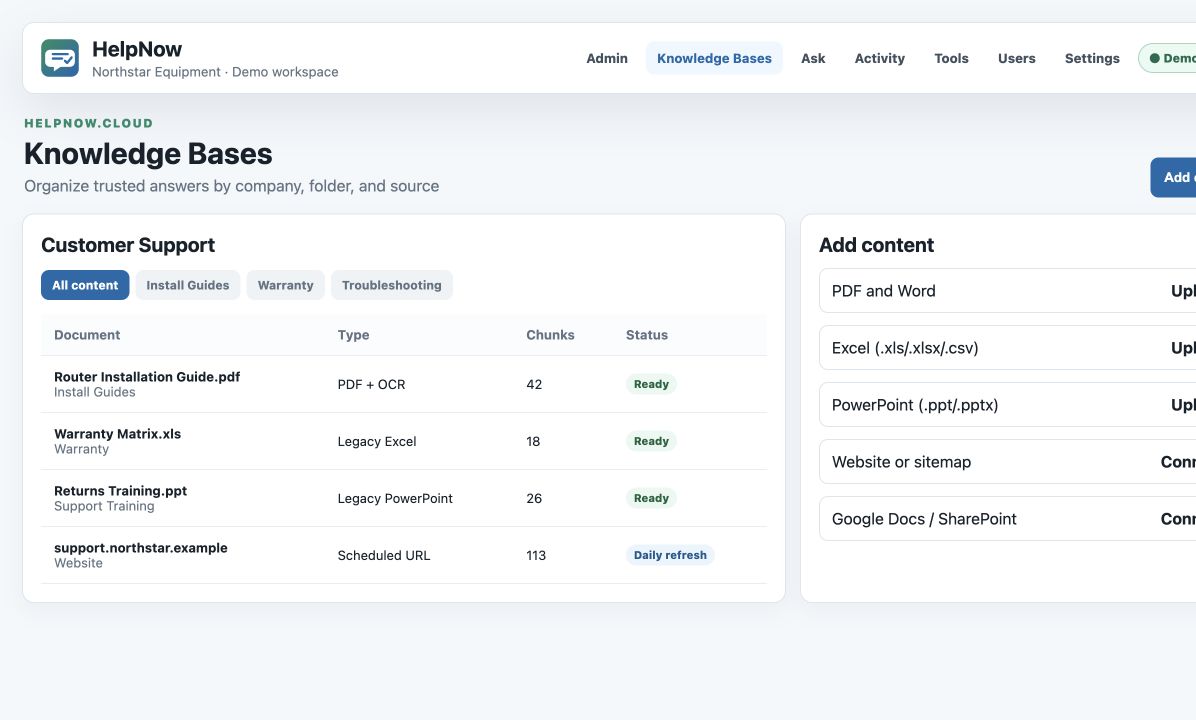Go to the Ask page
The height and width of the screenshot is (720, 1196).
pos(812,58)
